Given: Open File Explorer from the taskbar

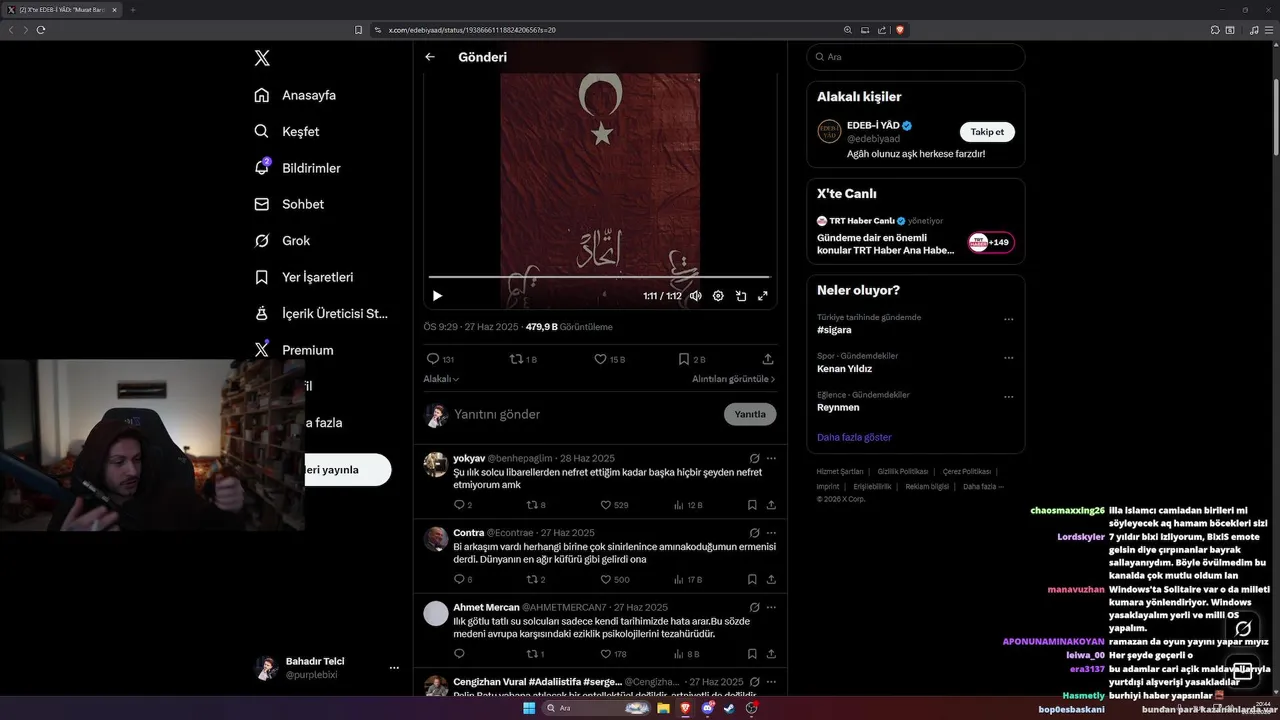Looking at the screenshot, I should [x=663, y=708].
